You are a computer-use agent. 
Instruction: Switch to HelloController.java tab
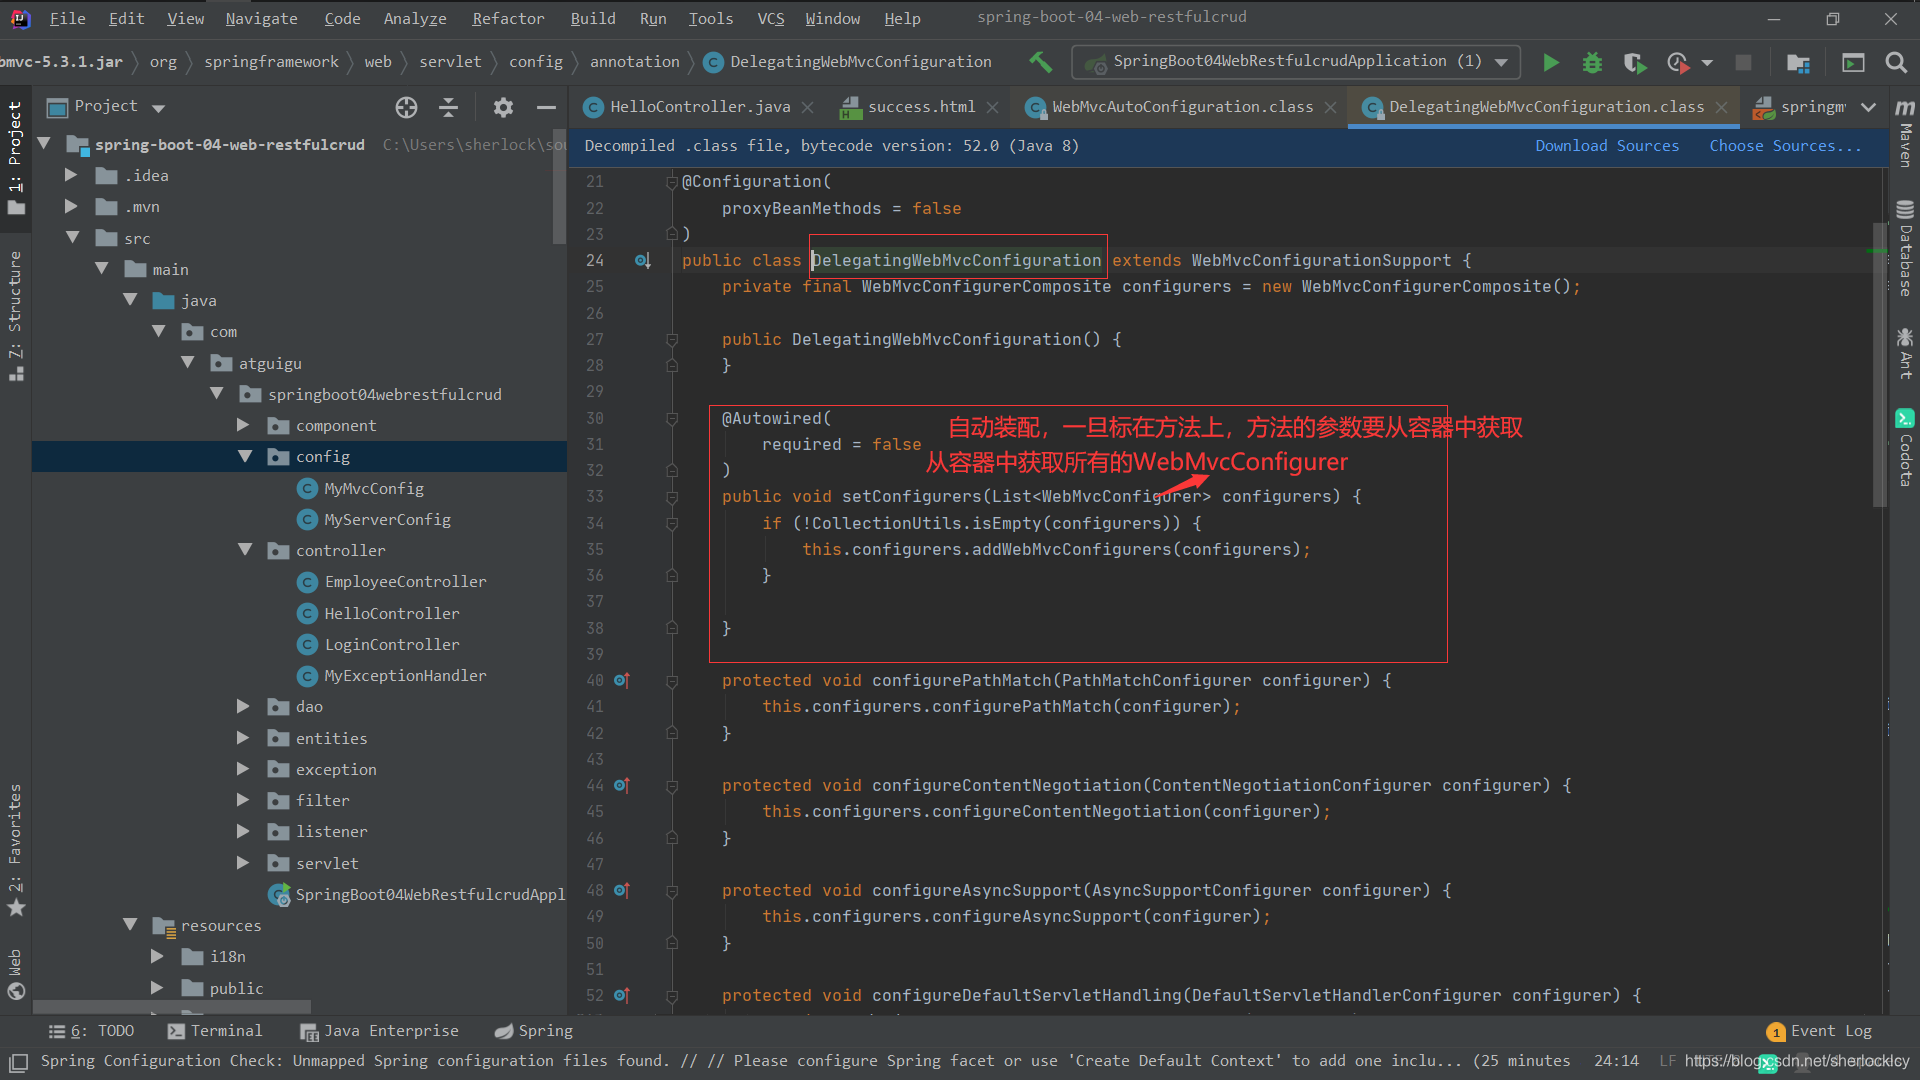(699, 107)
